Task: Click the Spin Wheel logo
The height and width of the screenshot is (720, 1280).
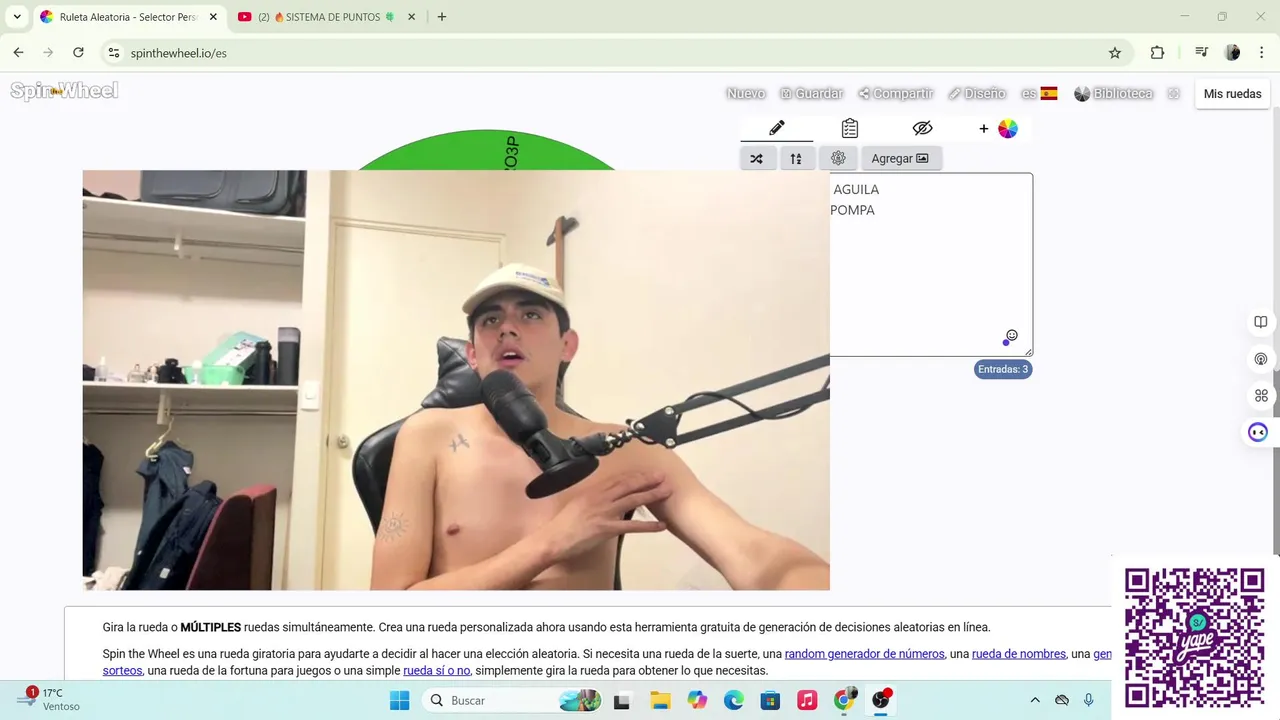Action: tap(64, 91)
